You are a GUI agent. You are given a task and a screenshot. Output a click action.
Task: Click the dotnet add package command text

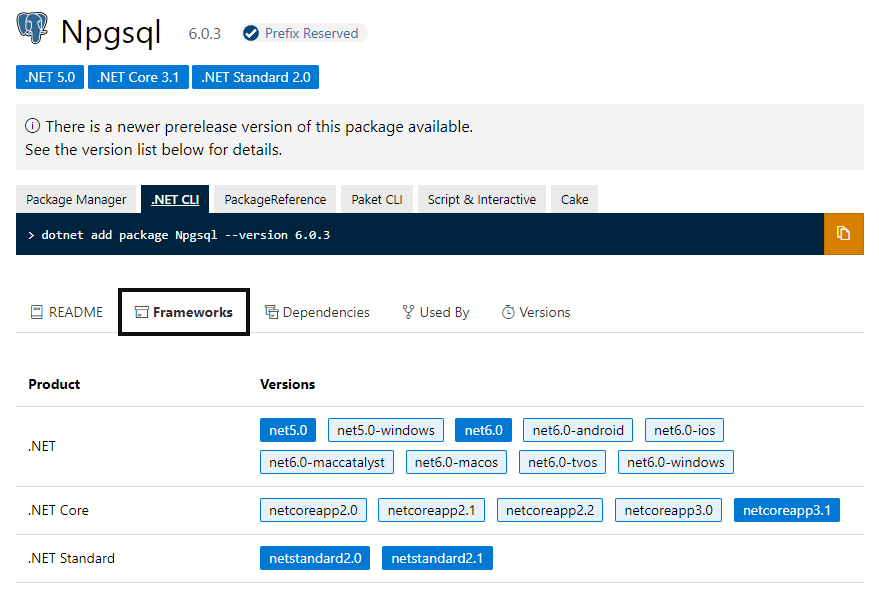tap(186, 235)
